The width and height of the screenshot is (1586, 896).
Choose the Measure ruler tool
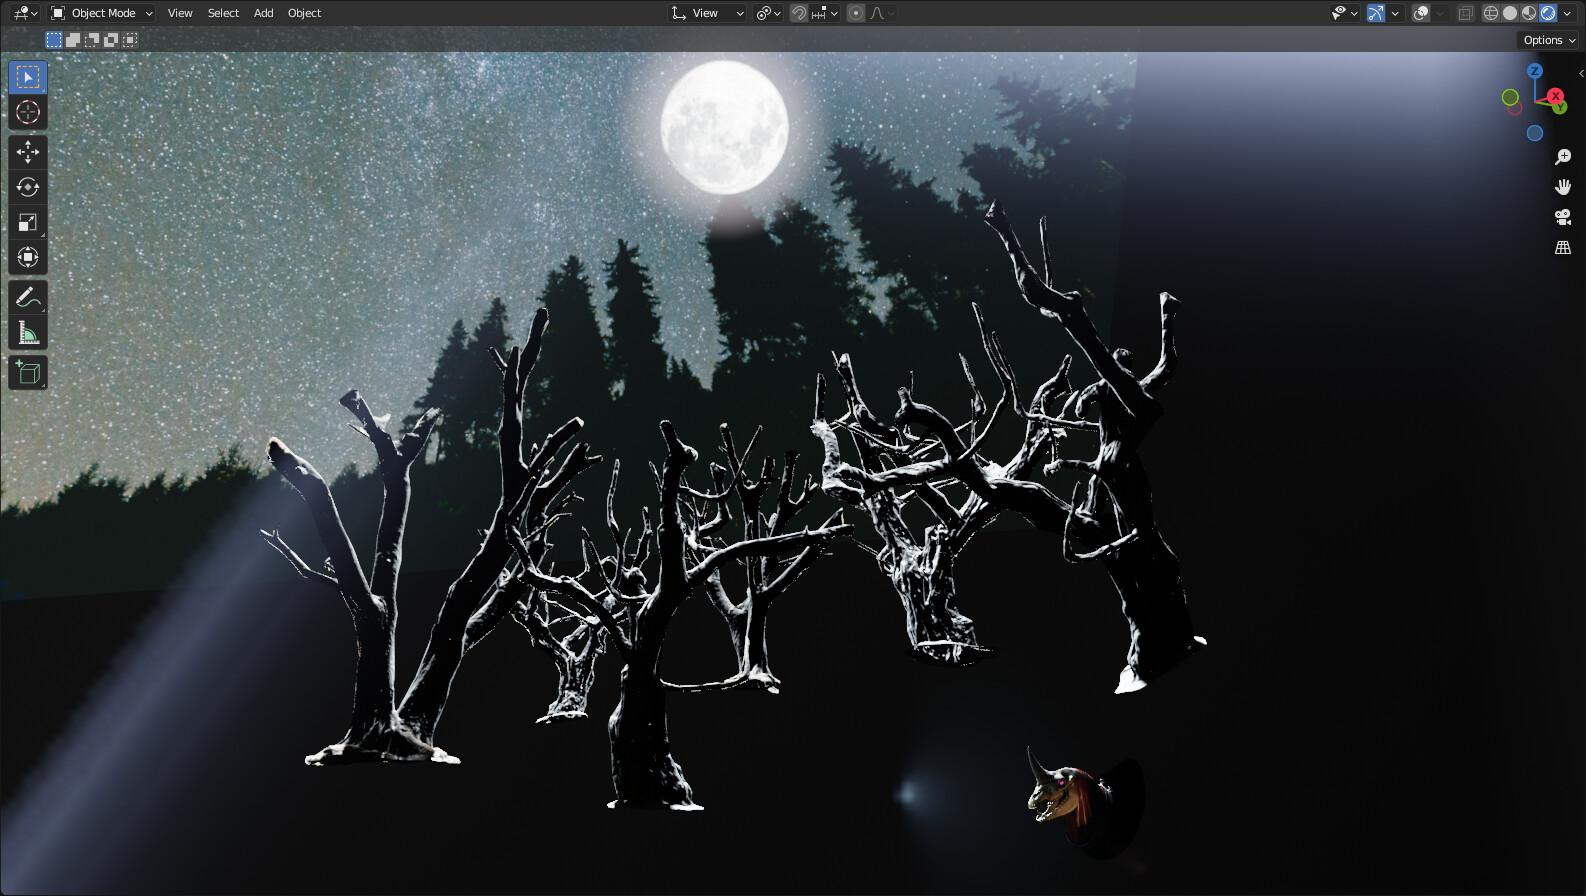28,333
